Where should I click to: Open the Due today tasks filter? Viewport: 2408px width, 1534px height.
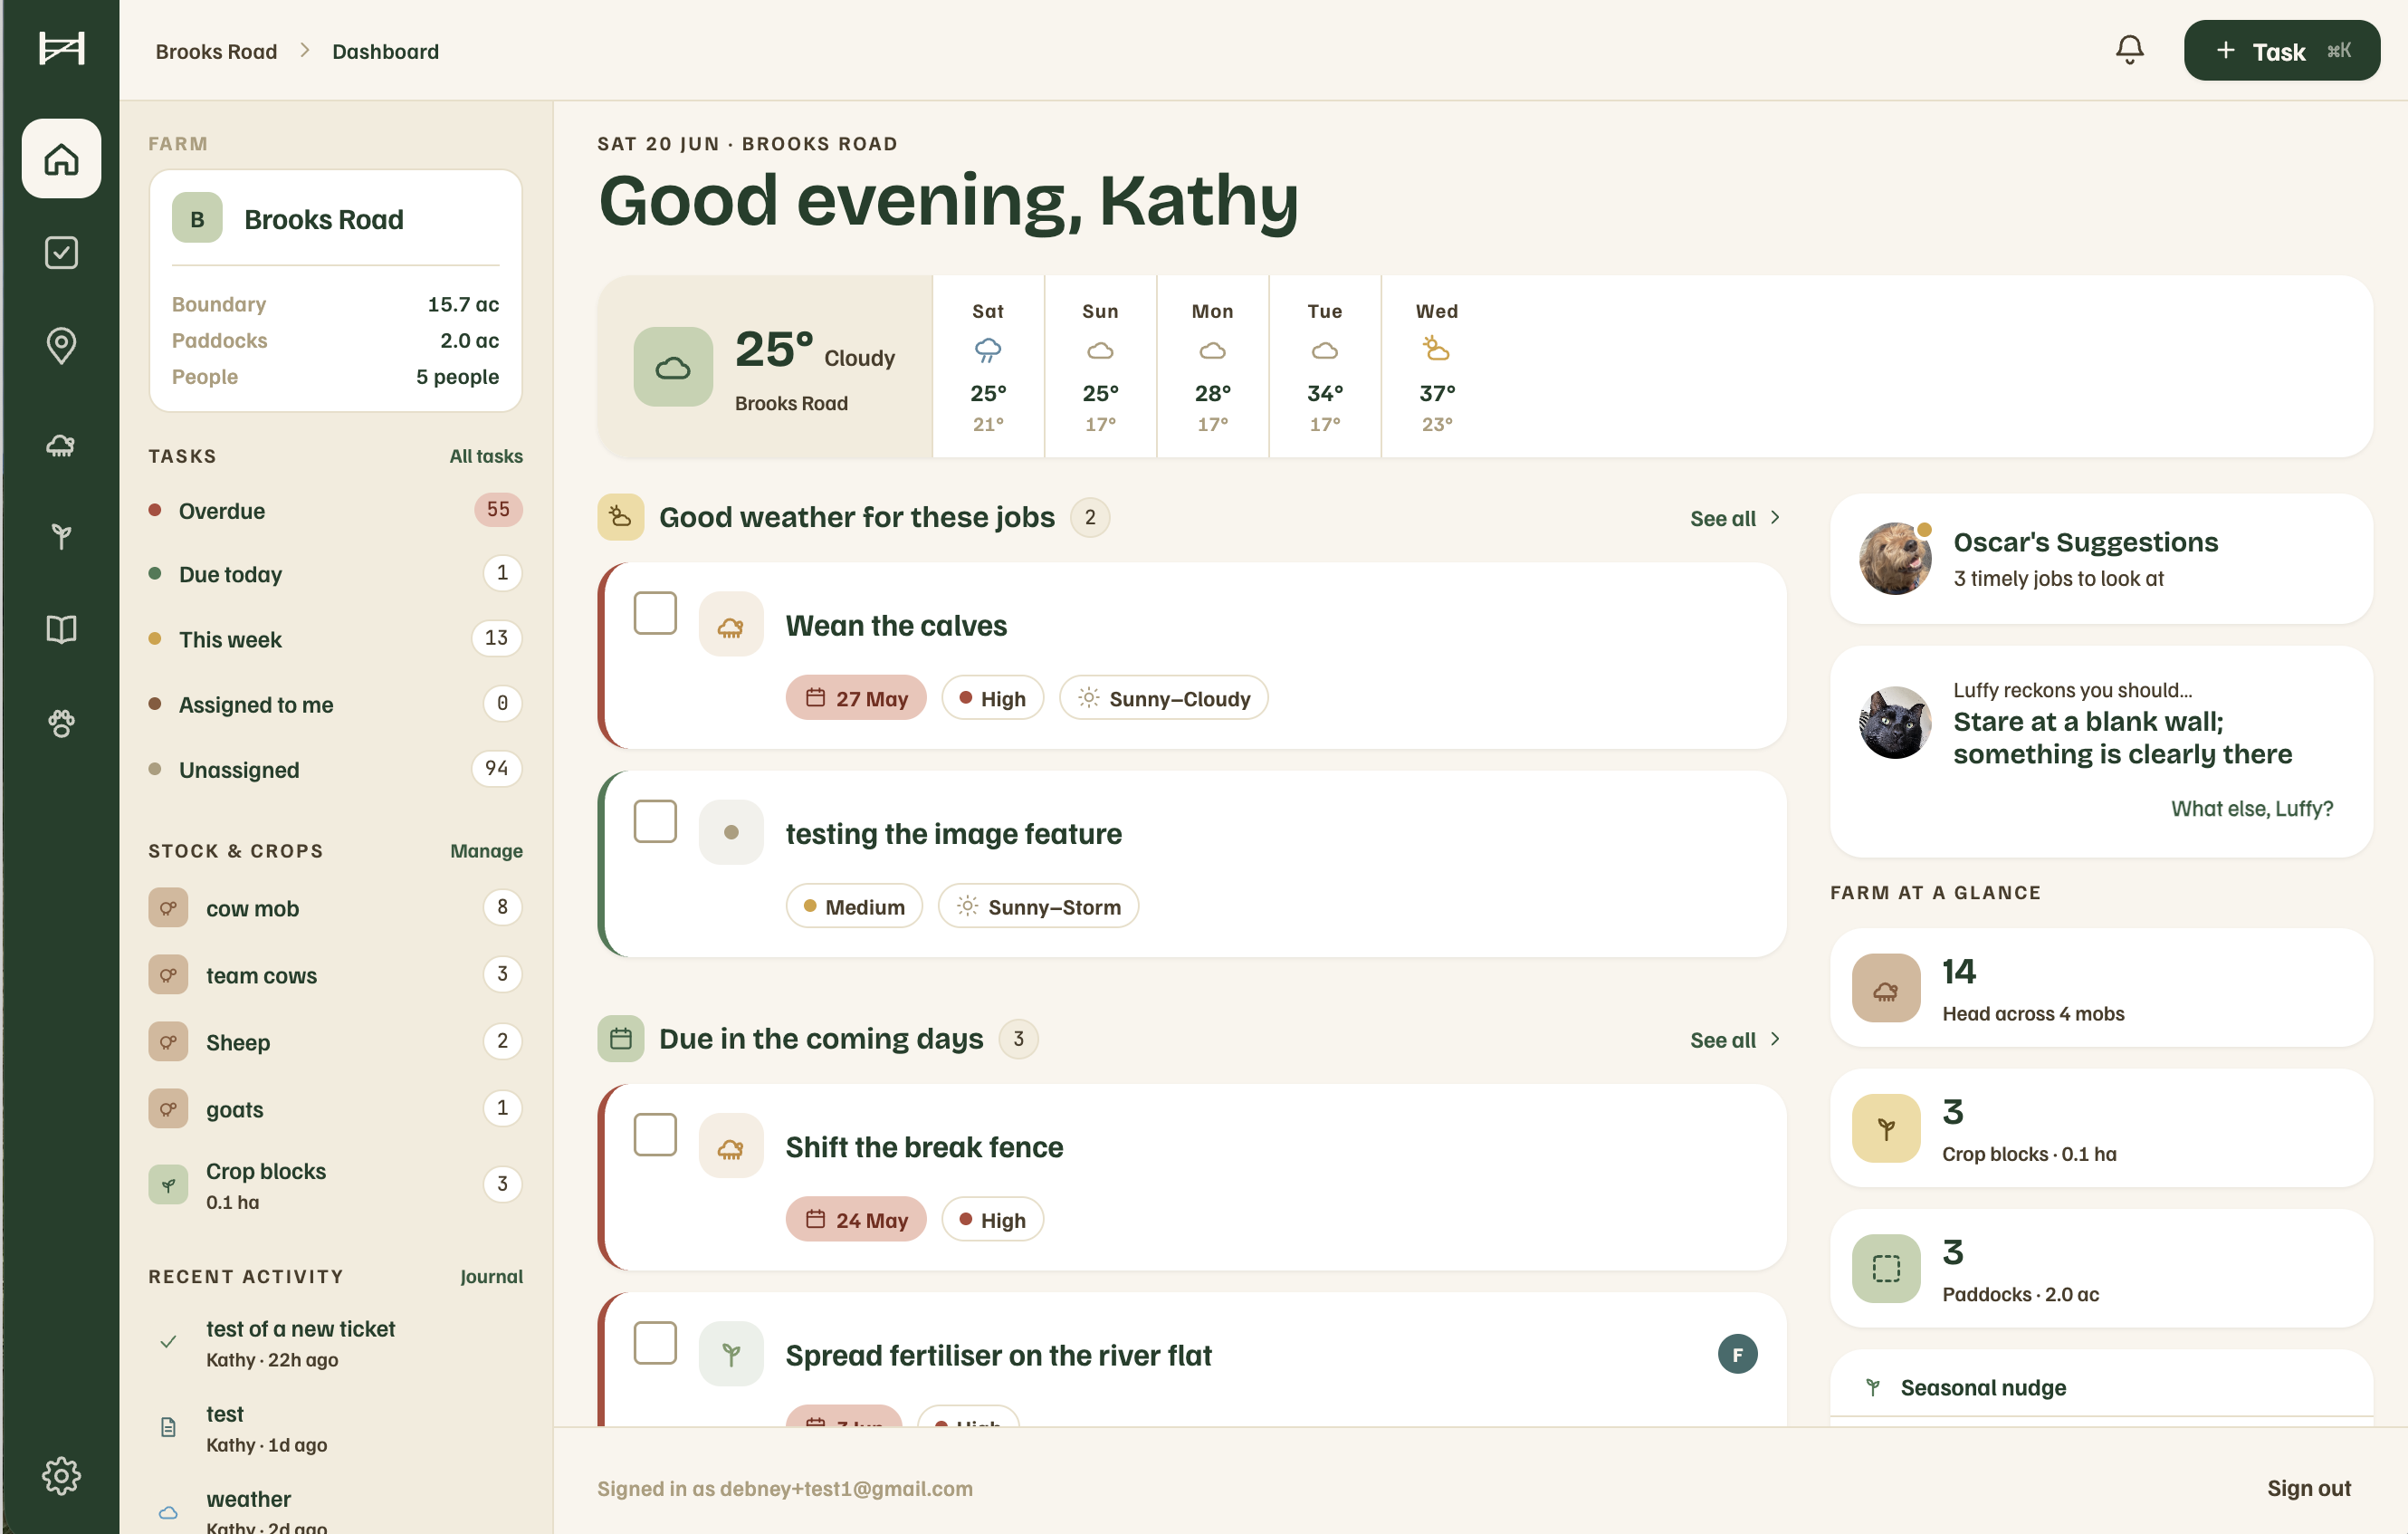click(335, 574)
